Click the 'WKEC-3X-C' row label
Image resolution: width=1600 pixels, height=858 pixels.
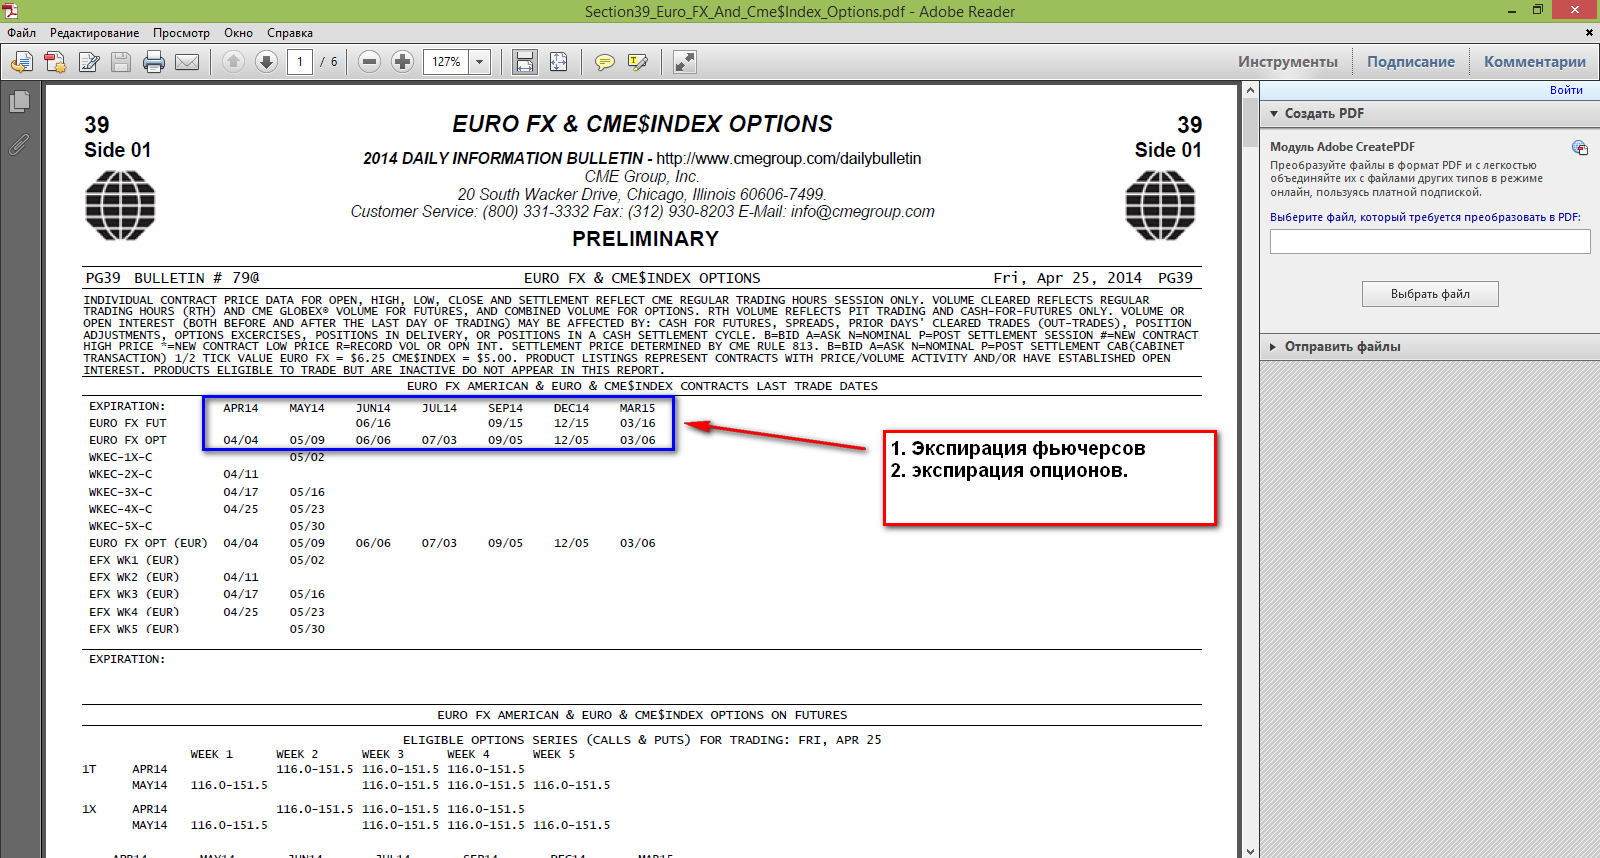click(x=121, y=492)
